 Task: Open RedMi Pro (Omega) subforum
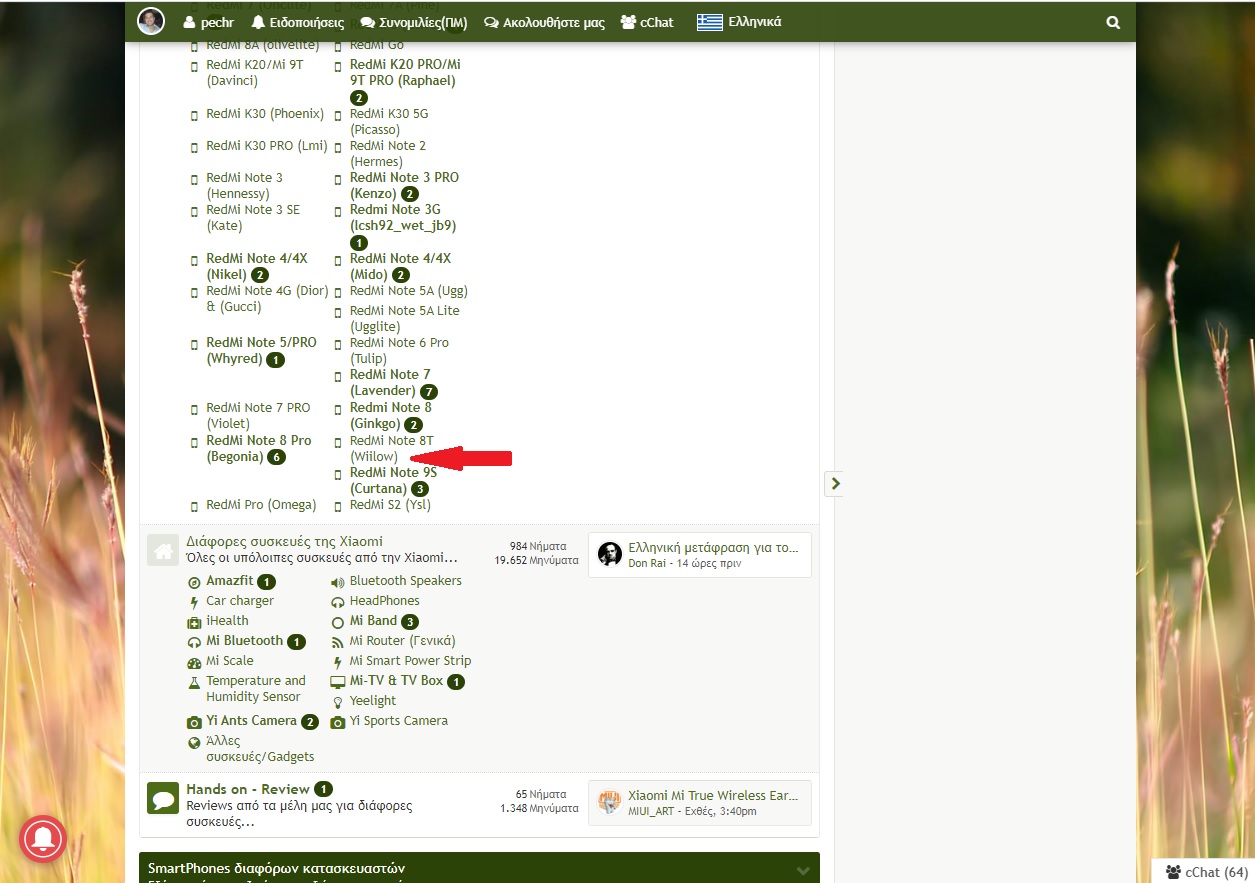click(261, 505)
